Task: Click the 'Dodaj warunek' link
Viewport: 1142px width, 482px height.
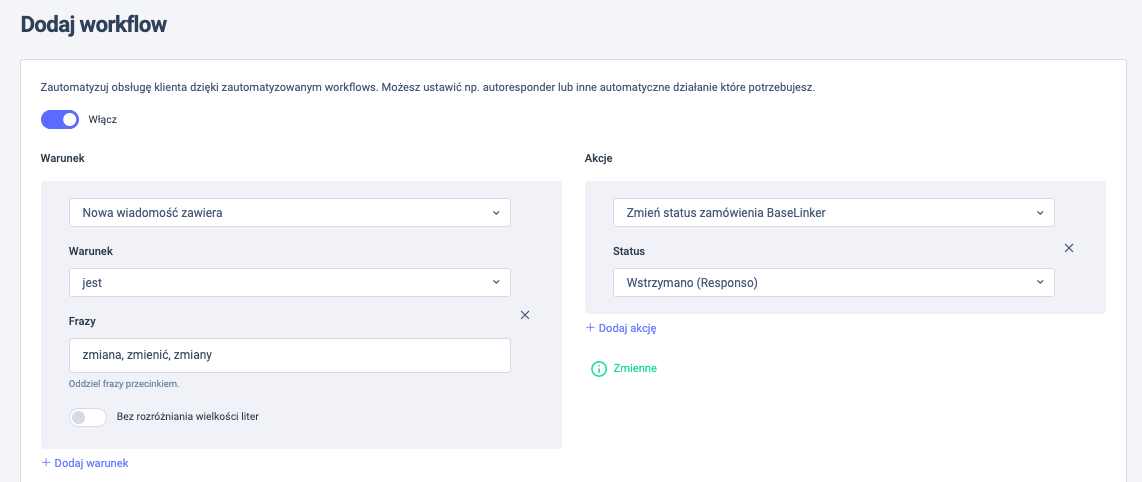Action: (91, 463)
